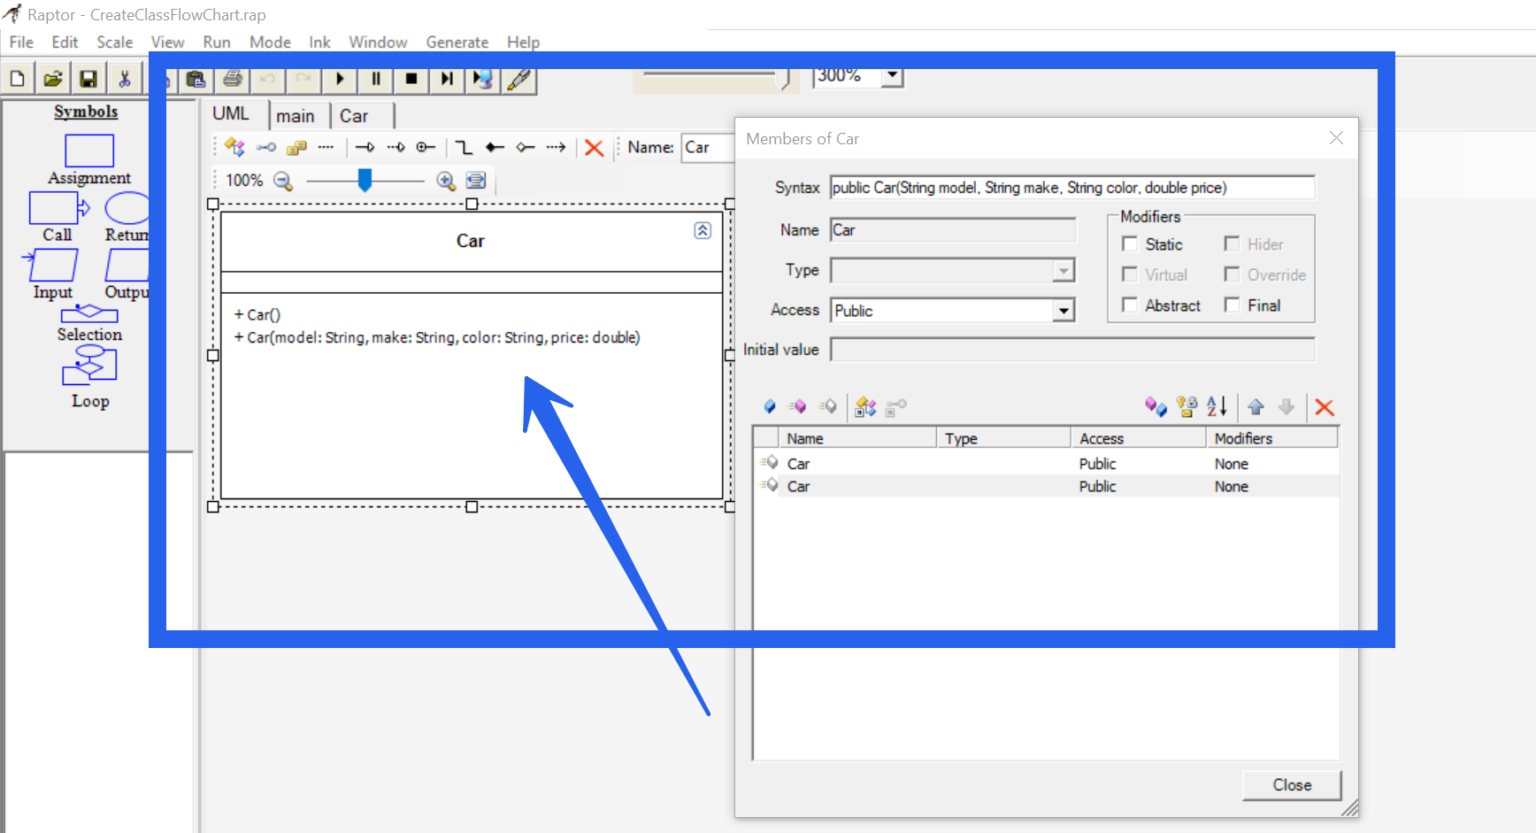Enable the Static modifier checkbox
Screen dimensions: 1536x833
(x=1130, y=244)
